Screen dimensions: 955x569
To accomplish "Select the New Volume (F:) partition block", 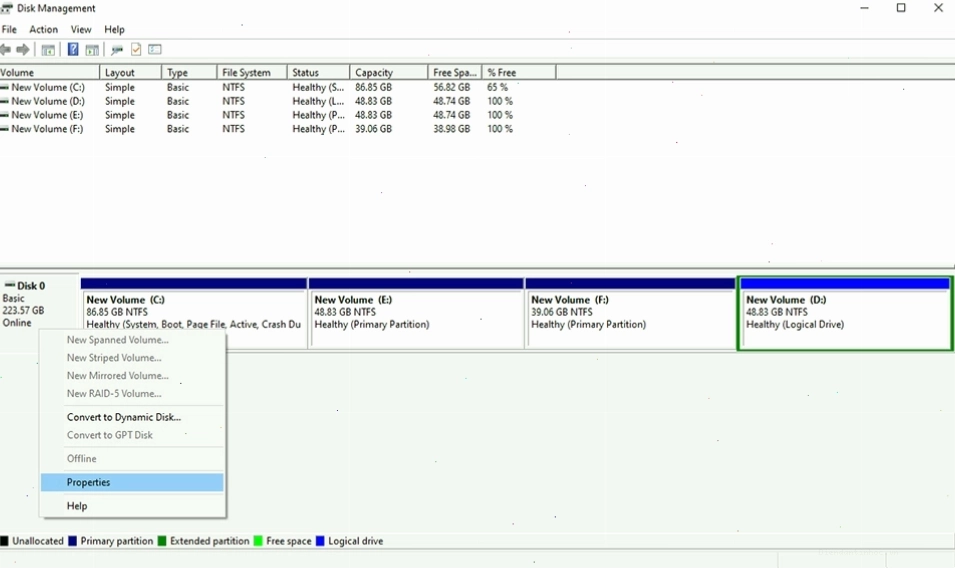I will pyautogui.click(x=630, y=314).
